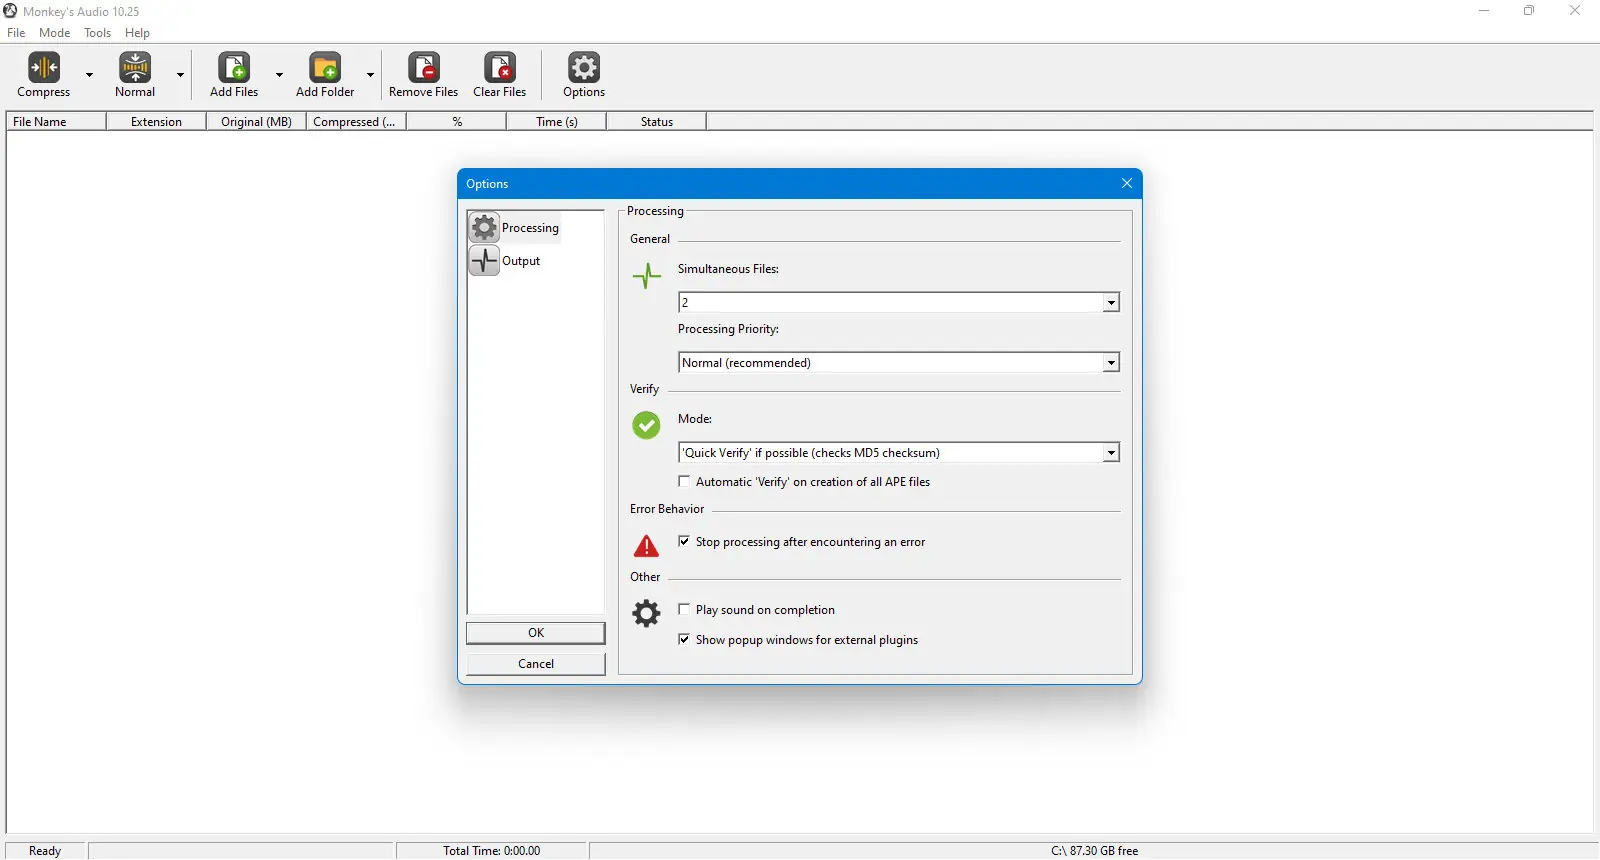Restore down the Monkey's Audio window

1529,11
